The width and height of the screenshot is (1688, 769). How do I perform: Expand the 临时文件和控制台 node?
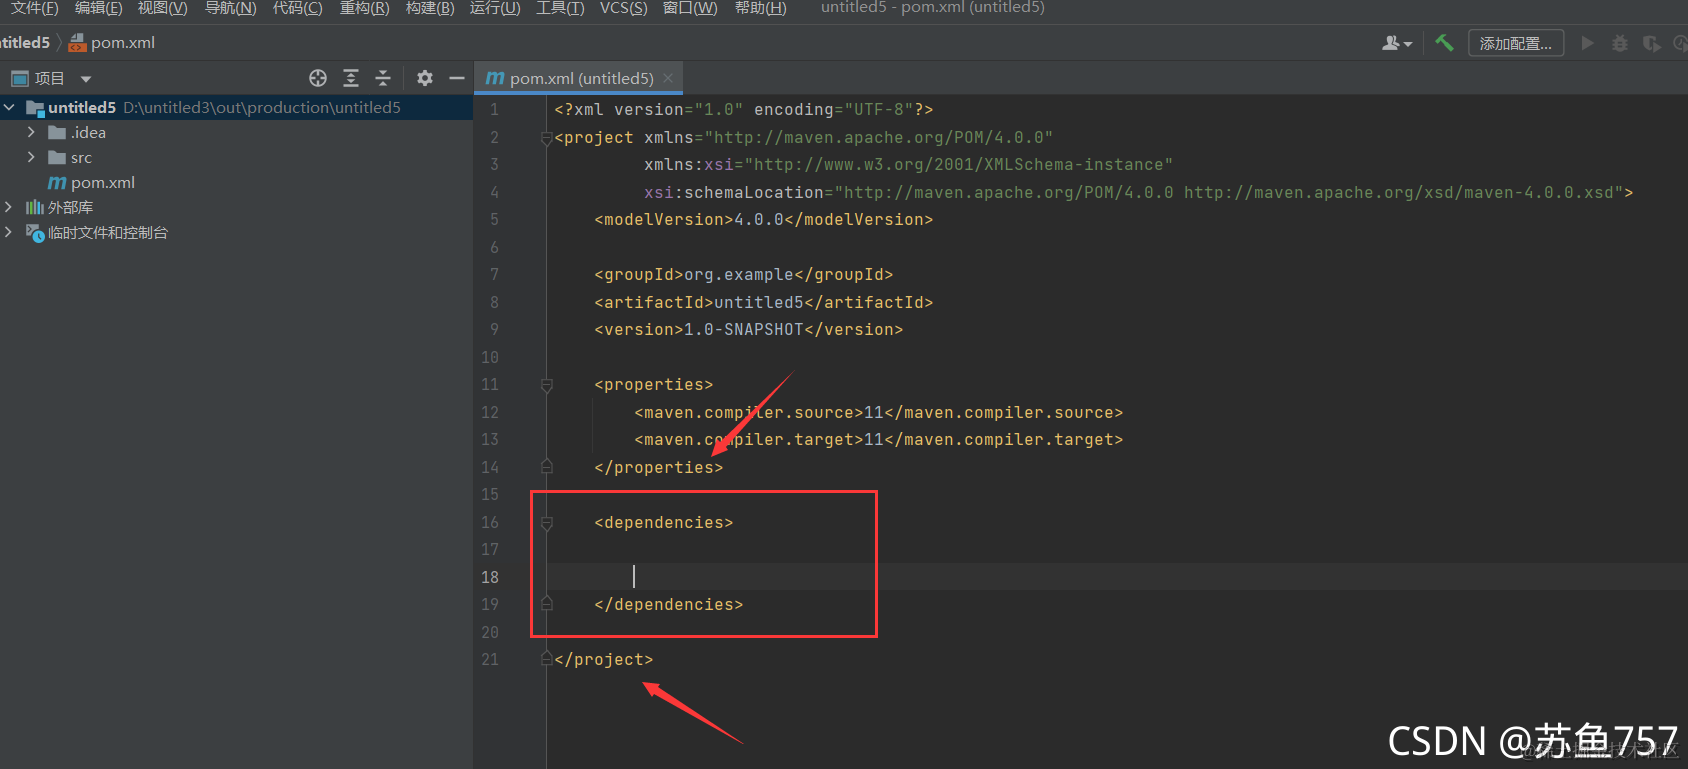(9, 232)
